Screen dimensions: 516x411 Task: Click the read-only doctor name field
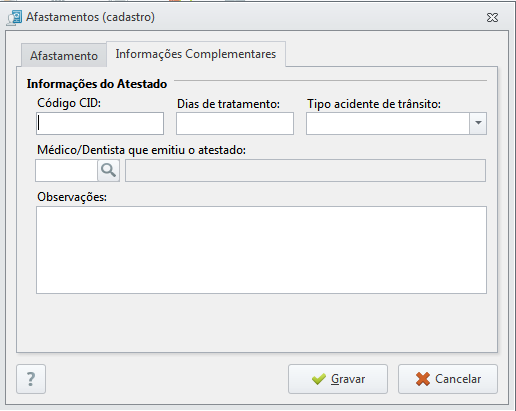coord(305,170)
